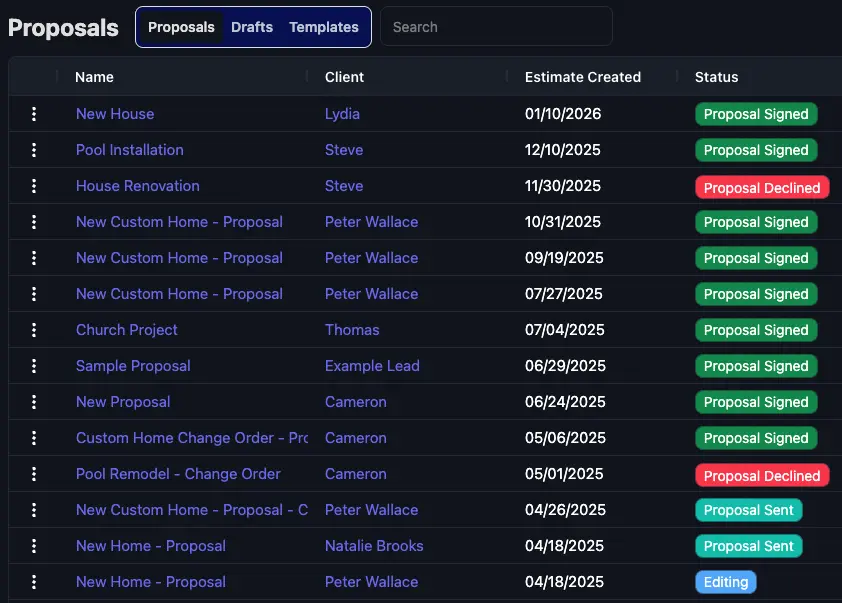The width and height of the screenshot is (842, 603).
Task: Switch to the Drafts tab
Action: pos(252,27)
